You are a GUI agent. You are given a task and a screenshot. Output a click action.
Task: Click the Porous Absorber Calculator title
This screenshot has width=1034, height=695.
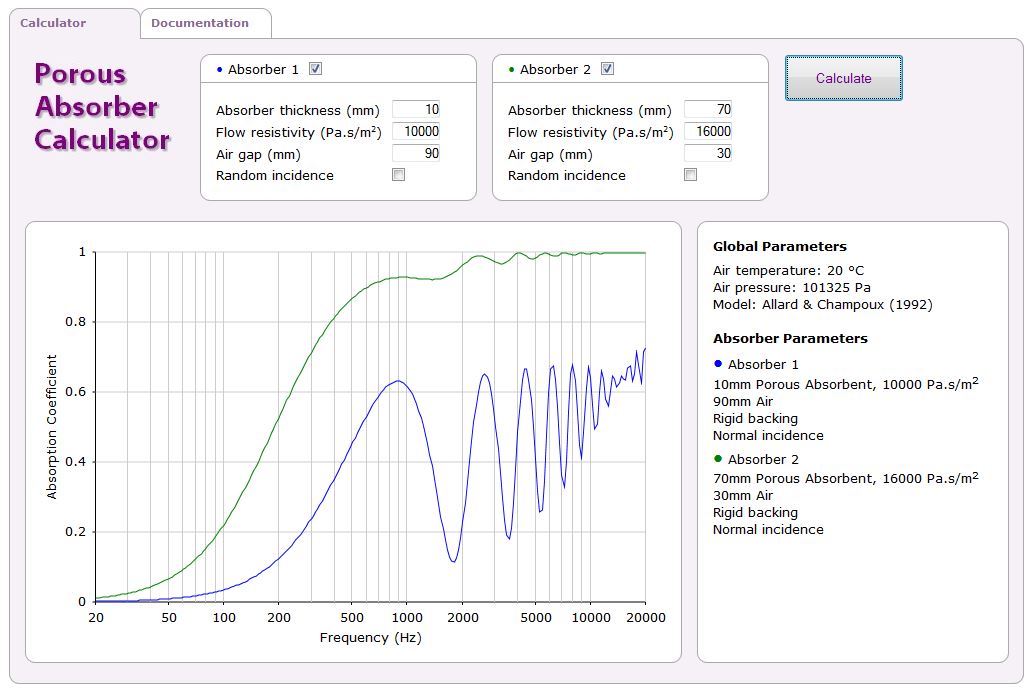tap(102, 107)
